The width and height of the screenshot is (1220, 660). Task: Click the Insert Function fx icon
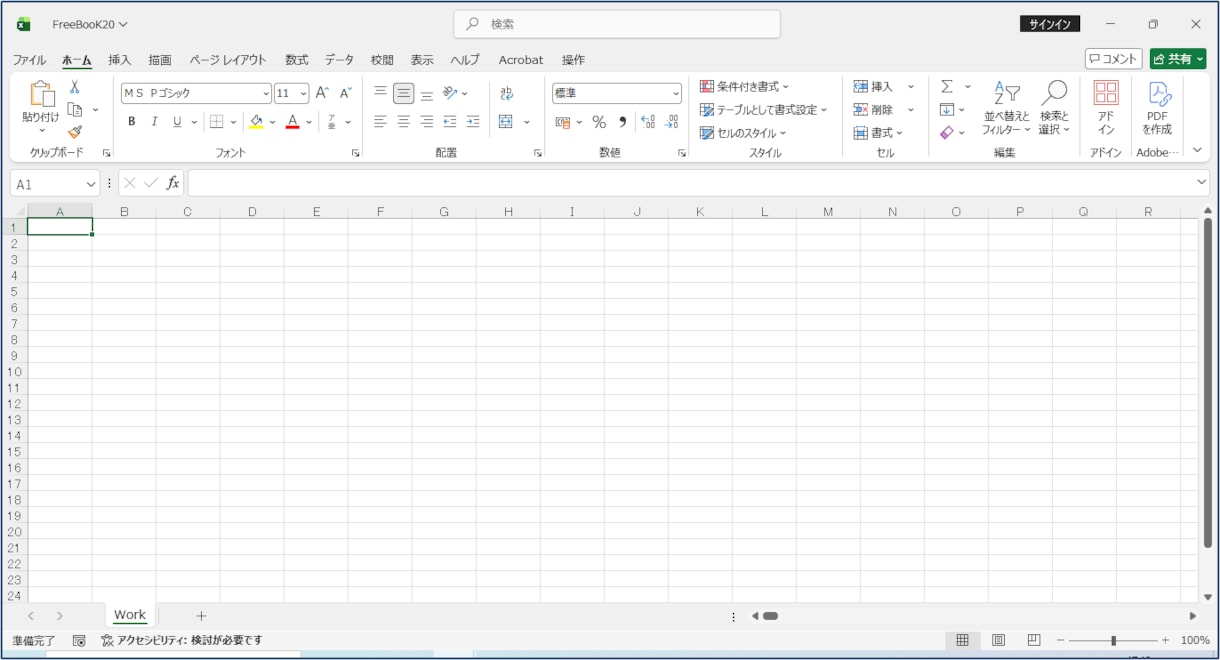tap(173, 183)
